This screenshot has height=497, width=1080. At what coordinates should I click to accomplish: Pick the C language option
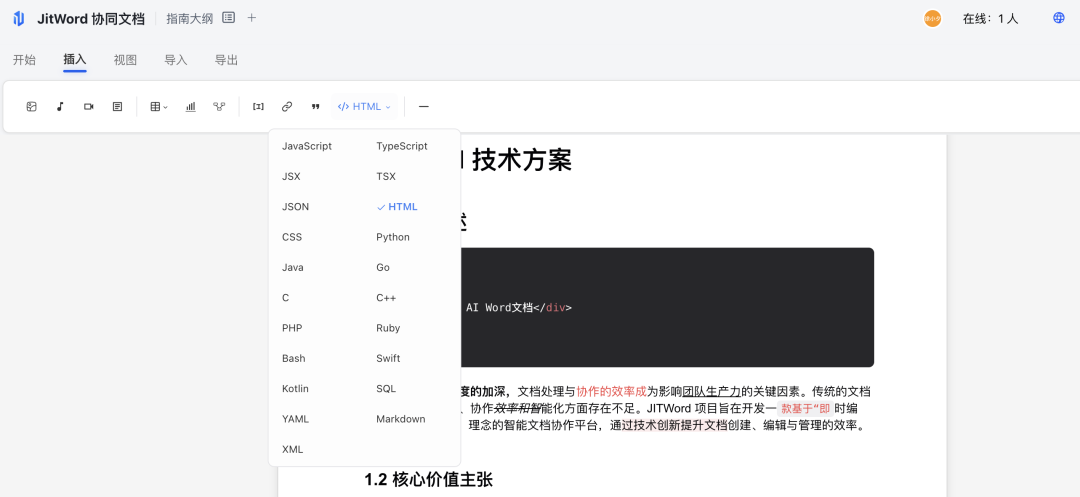(286, 297)
